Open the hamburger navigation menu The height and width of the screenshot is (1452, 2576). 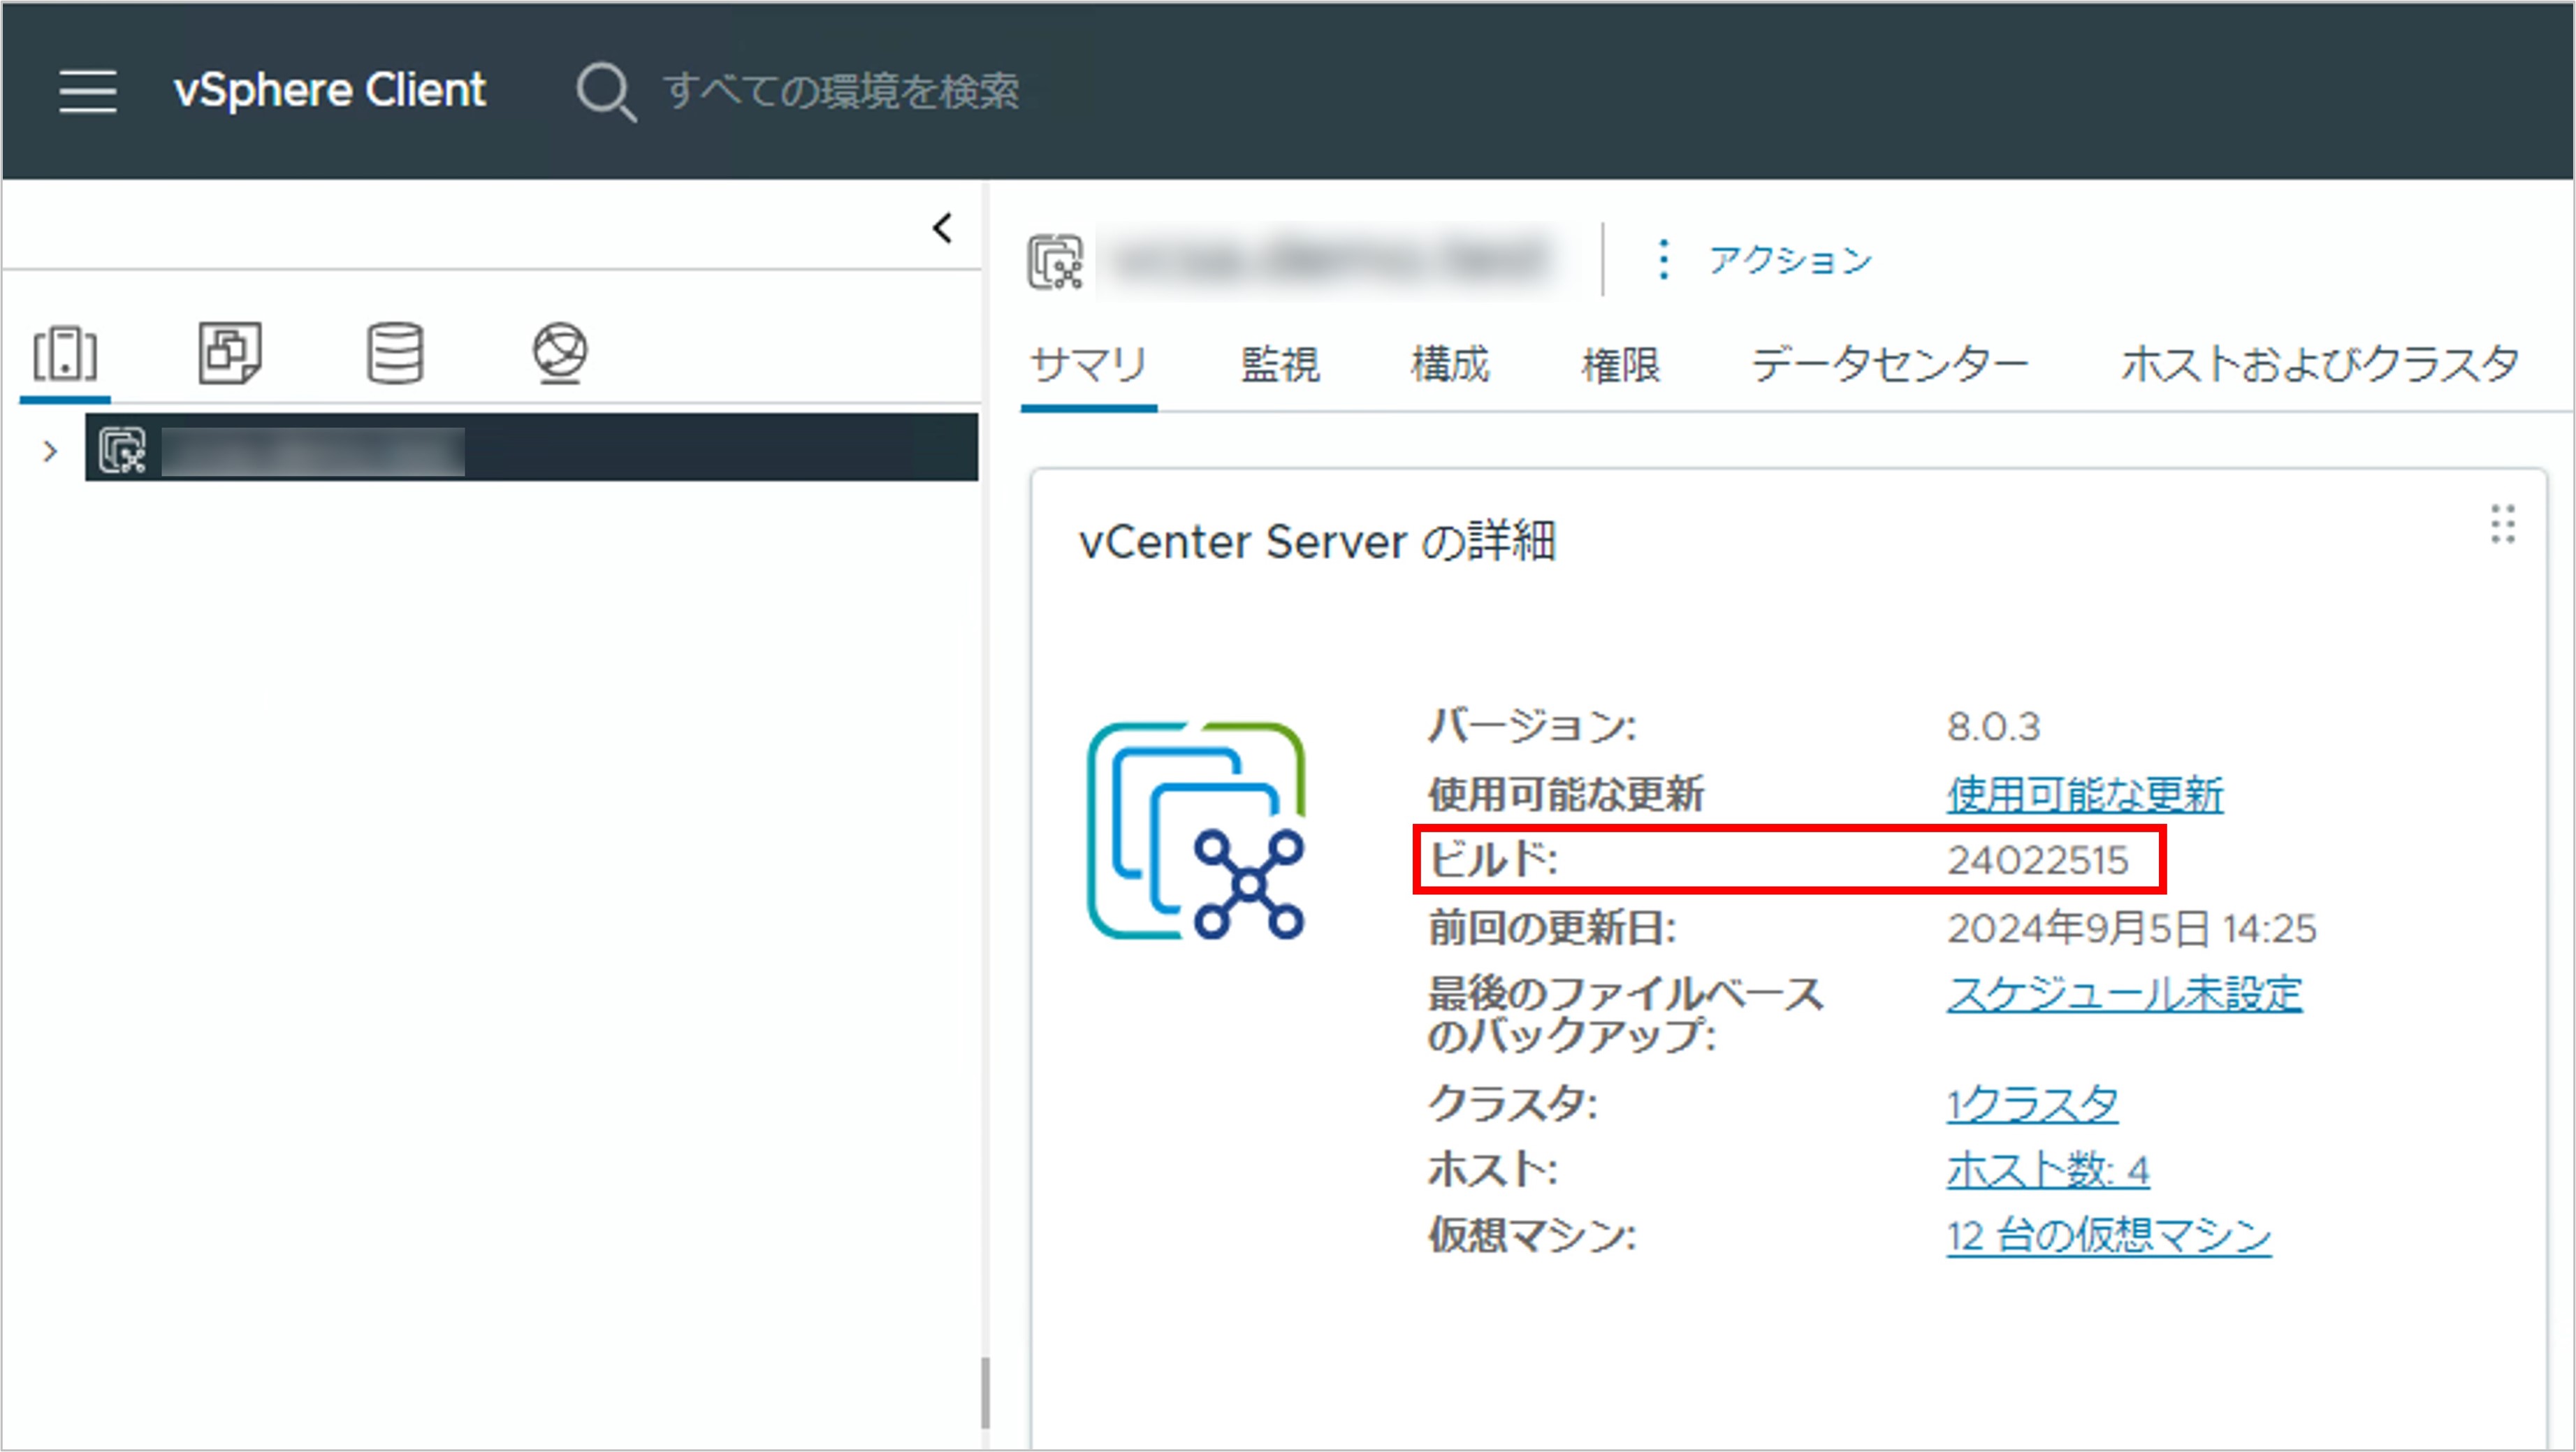click(88, 92)
